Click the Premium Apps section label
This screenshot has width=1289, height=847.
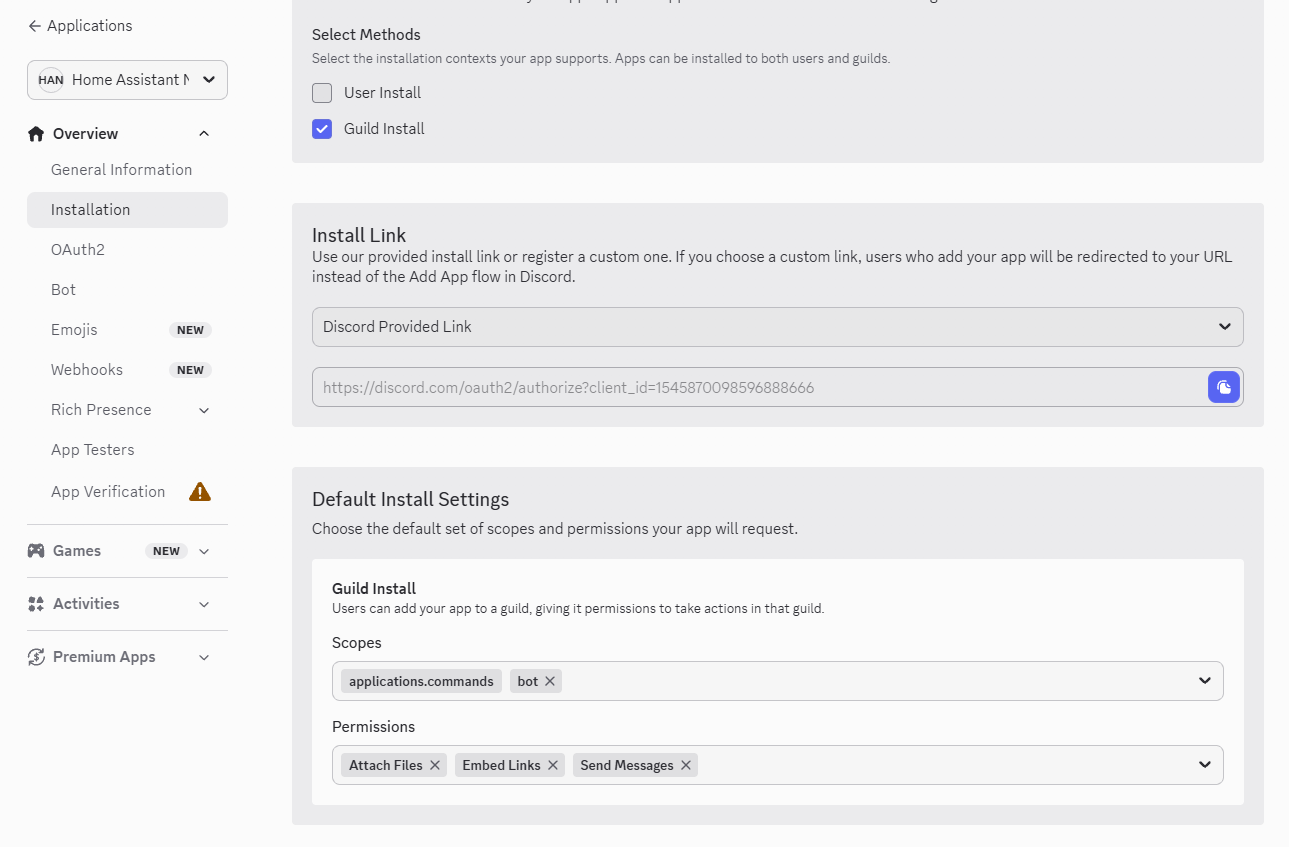pos(104,657)
